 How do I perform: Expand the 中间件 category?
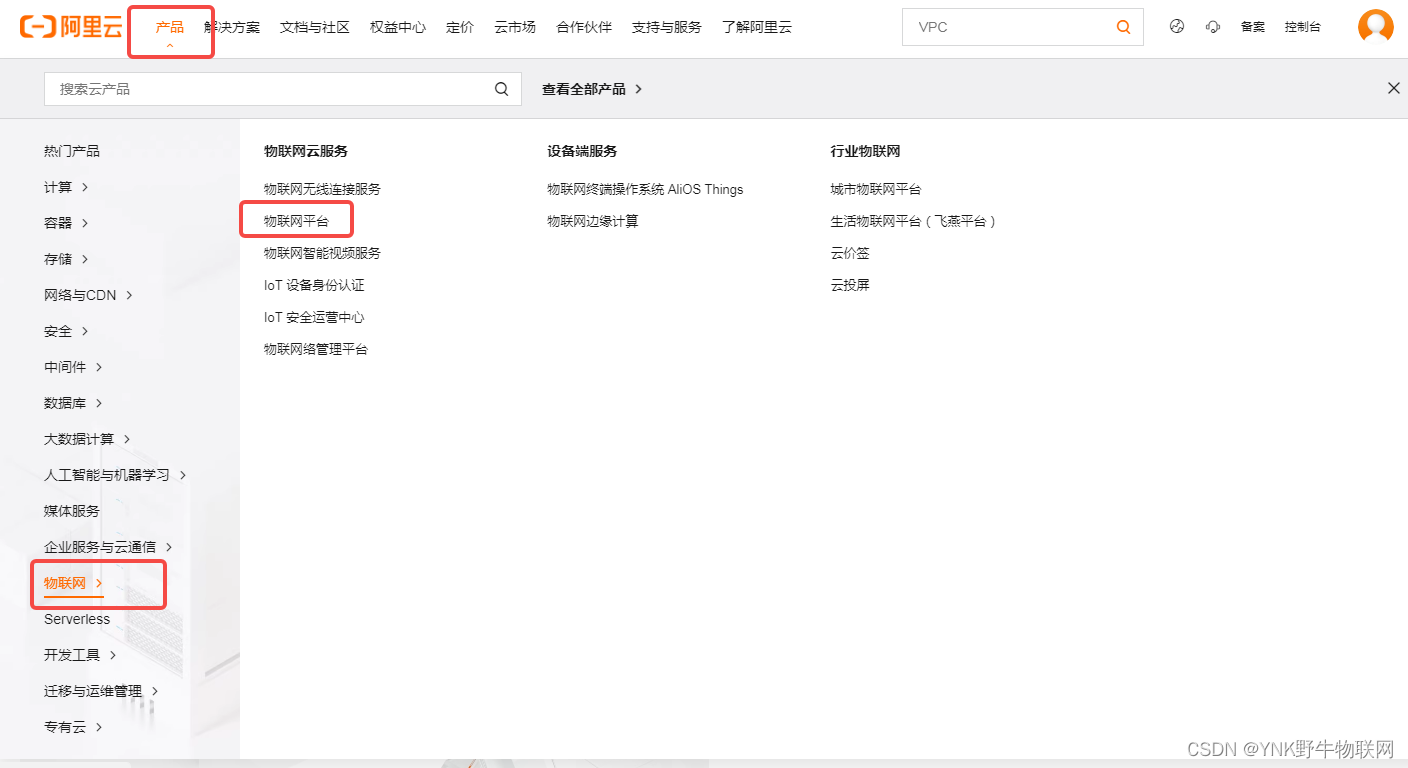pos(73,367)
